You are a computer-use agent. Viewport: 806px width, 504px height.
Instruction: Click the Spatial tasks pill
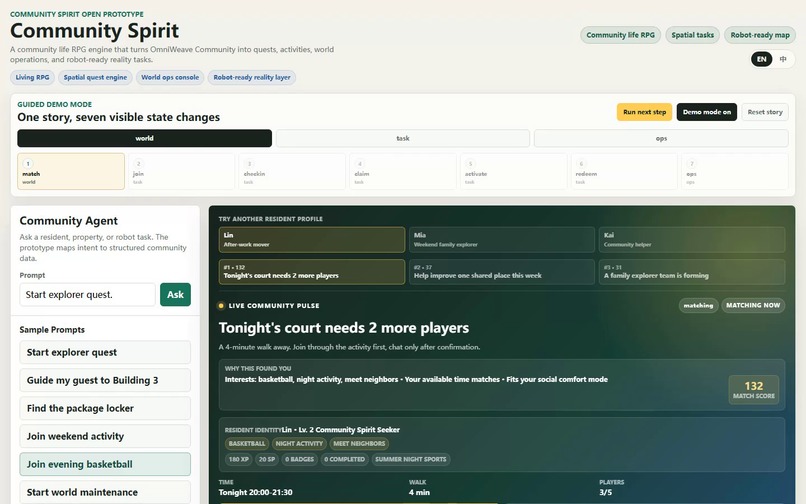[x=692, y=35]
